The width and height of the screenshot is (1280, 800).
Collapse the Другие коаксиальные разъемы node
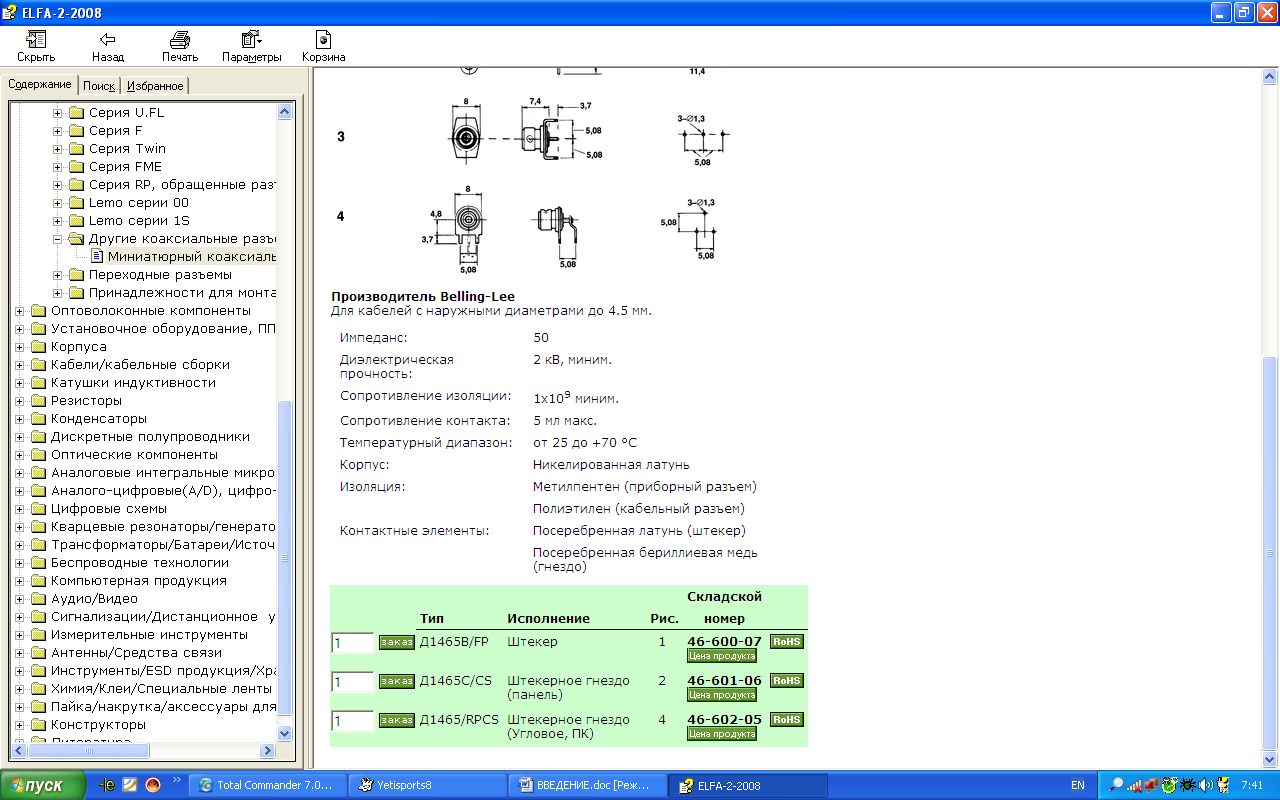[x=57, y=239]
